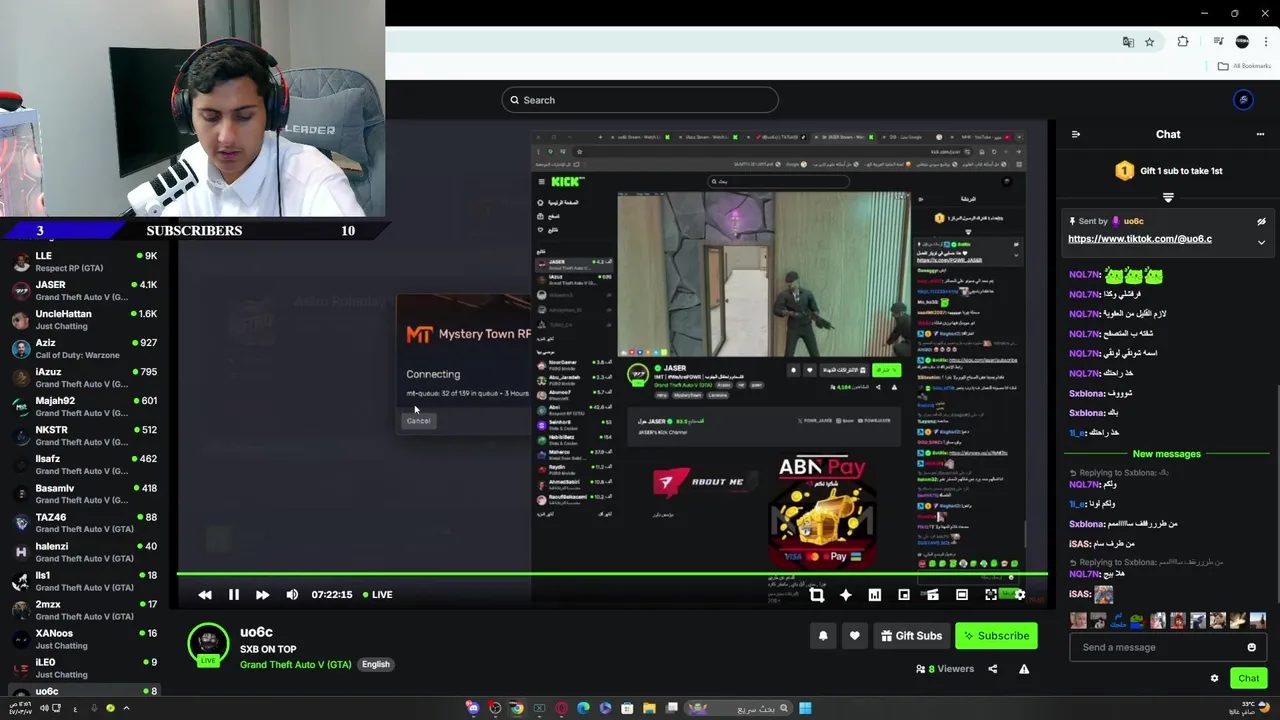Screen dimensions: 1280x720
Task: Open the Windows Start button on taskbar
Action: pos(805,708)
